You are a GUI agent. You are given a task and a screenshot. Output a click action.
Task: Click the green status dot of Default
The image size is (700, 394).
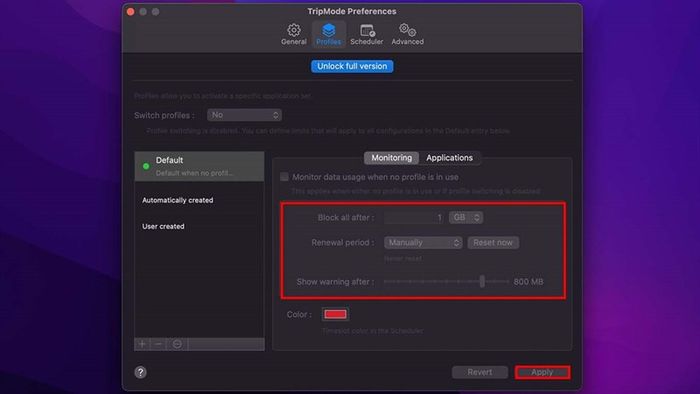[x=146, y=166]
